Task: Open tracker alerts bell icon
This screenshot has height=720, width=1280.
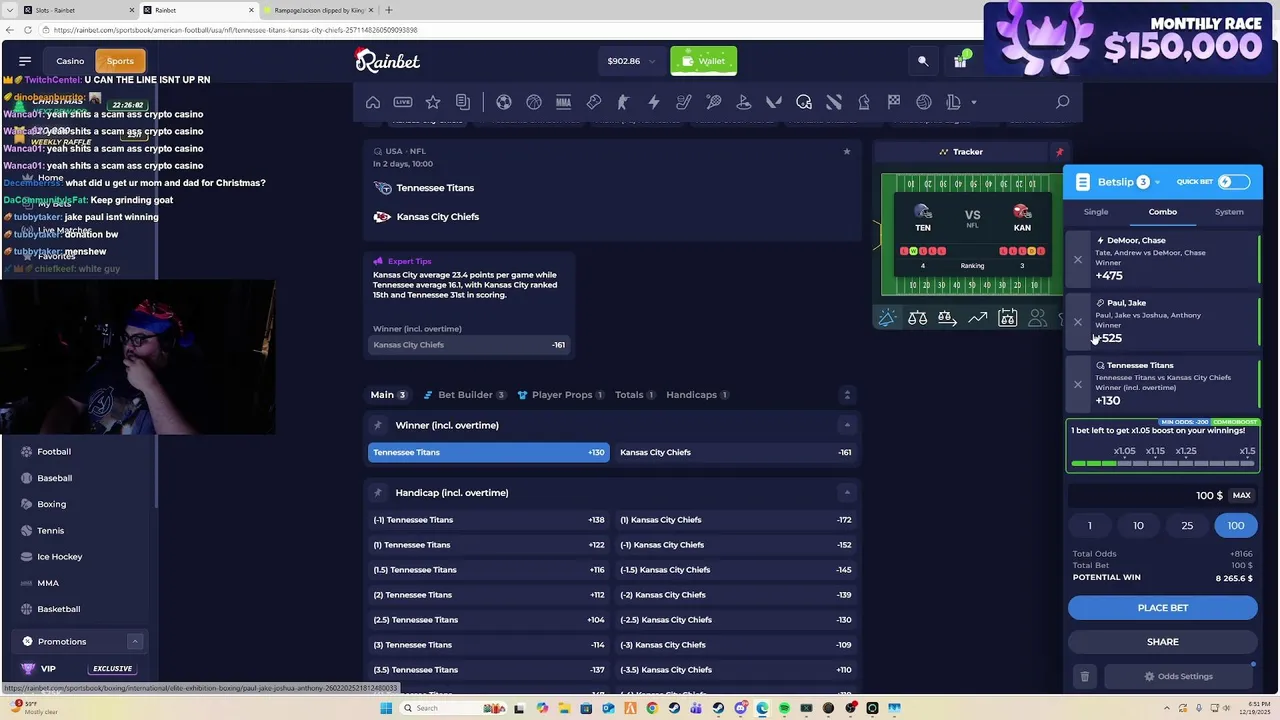Action: coord(887,318)
